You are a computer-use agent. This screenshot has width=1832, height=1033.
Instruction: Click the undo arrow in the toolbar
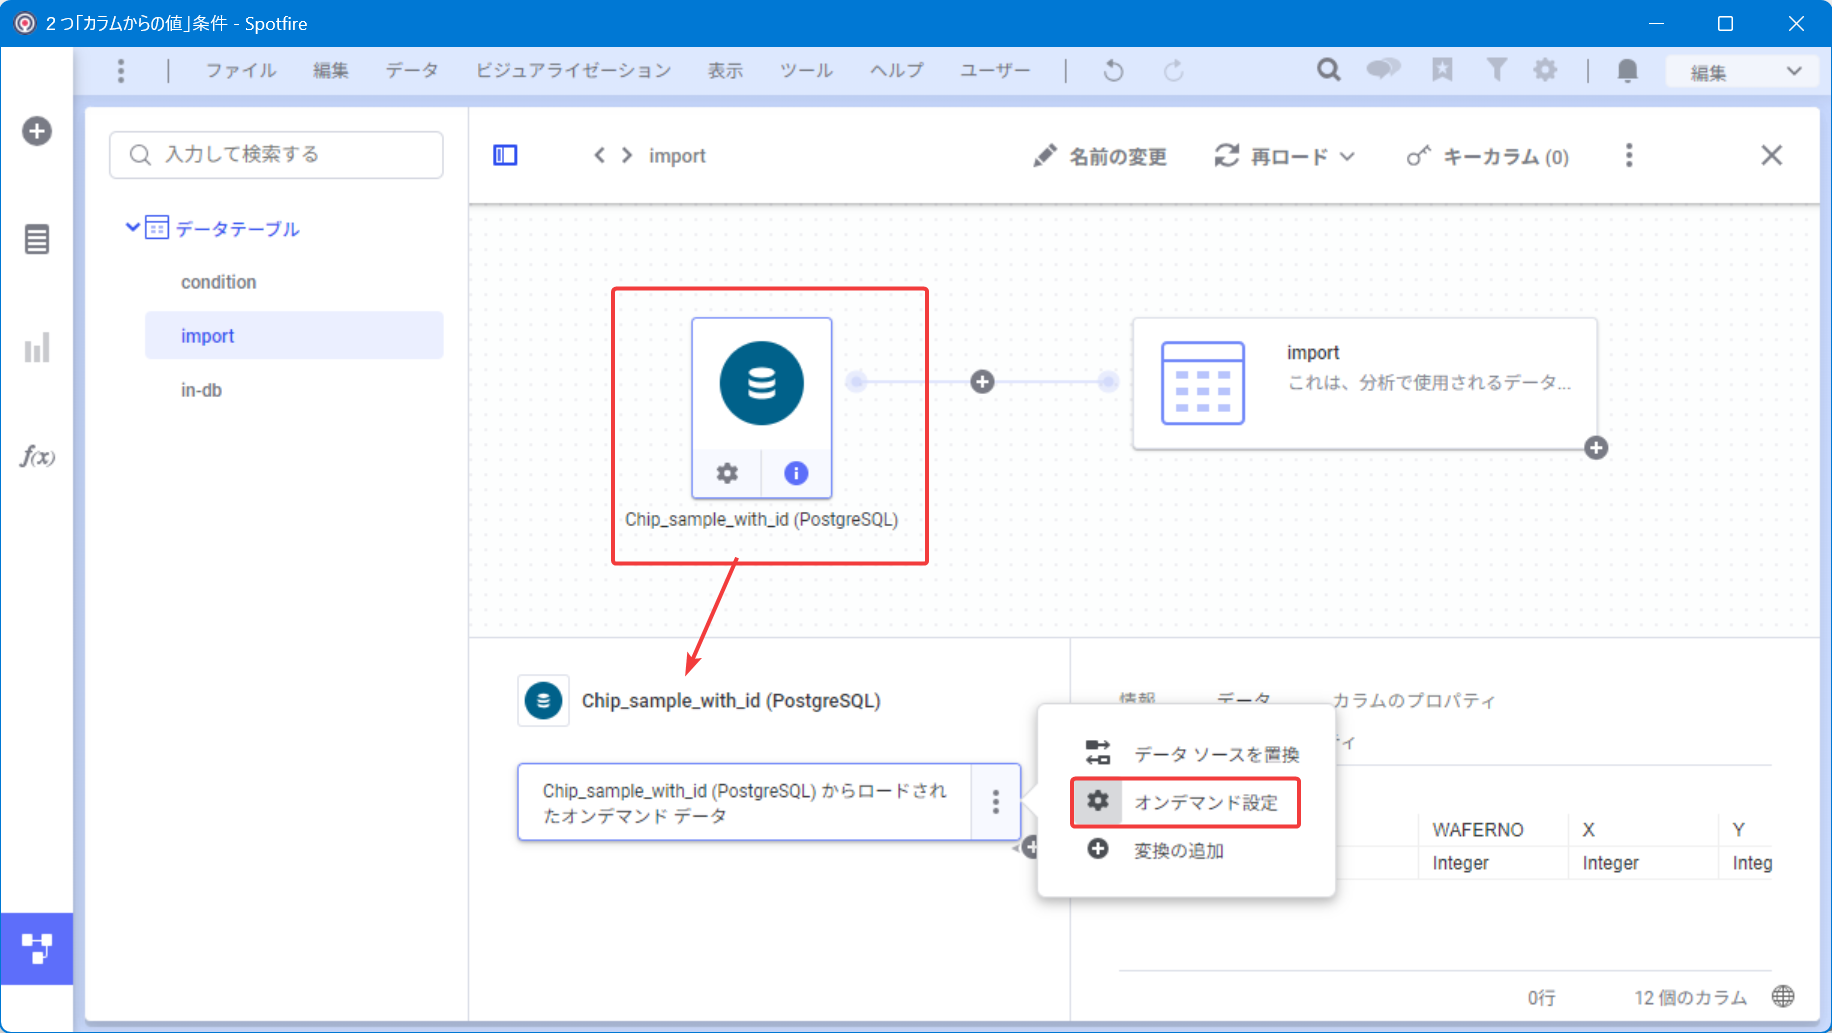[1113, 71]
